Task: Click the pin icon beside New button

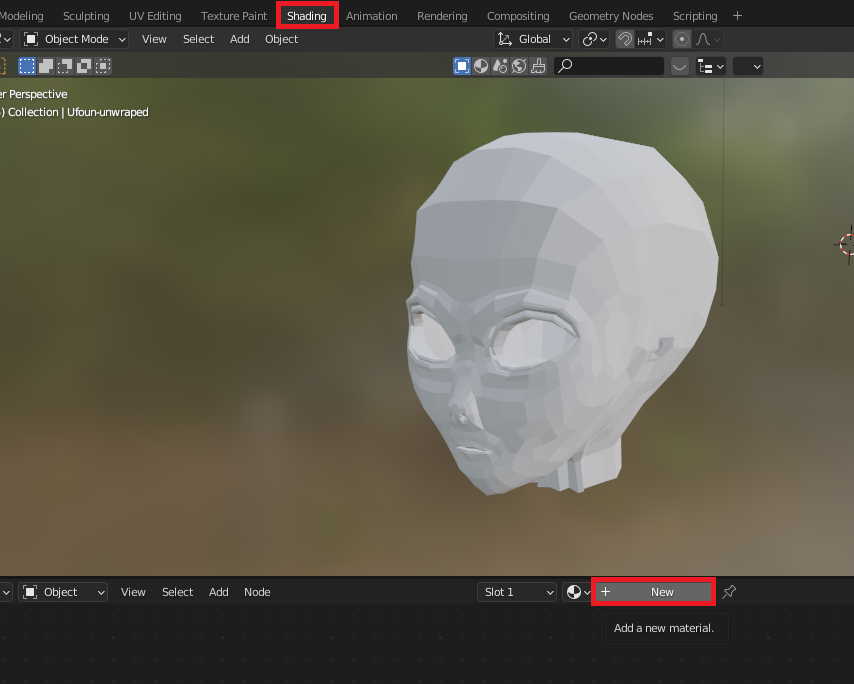Action: [729, 592]
